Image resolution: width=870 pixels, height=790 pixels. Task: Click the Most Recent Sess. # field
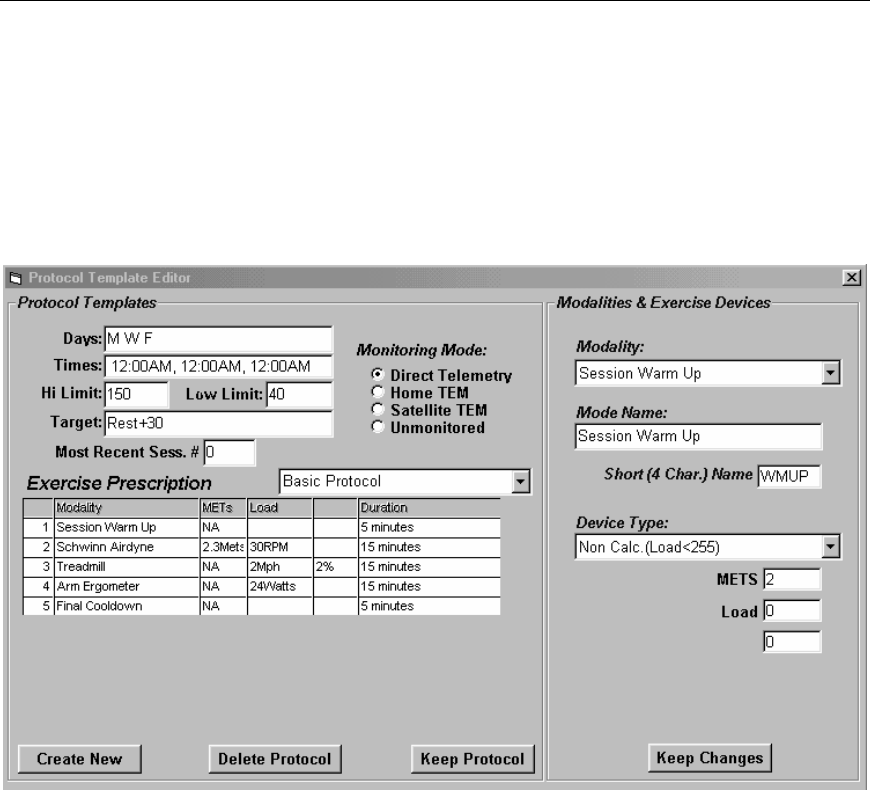point(229,453)
